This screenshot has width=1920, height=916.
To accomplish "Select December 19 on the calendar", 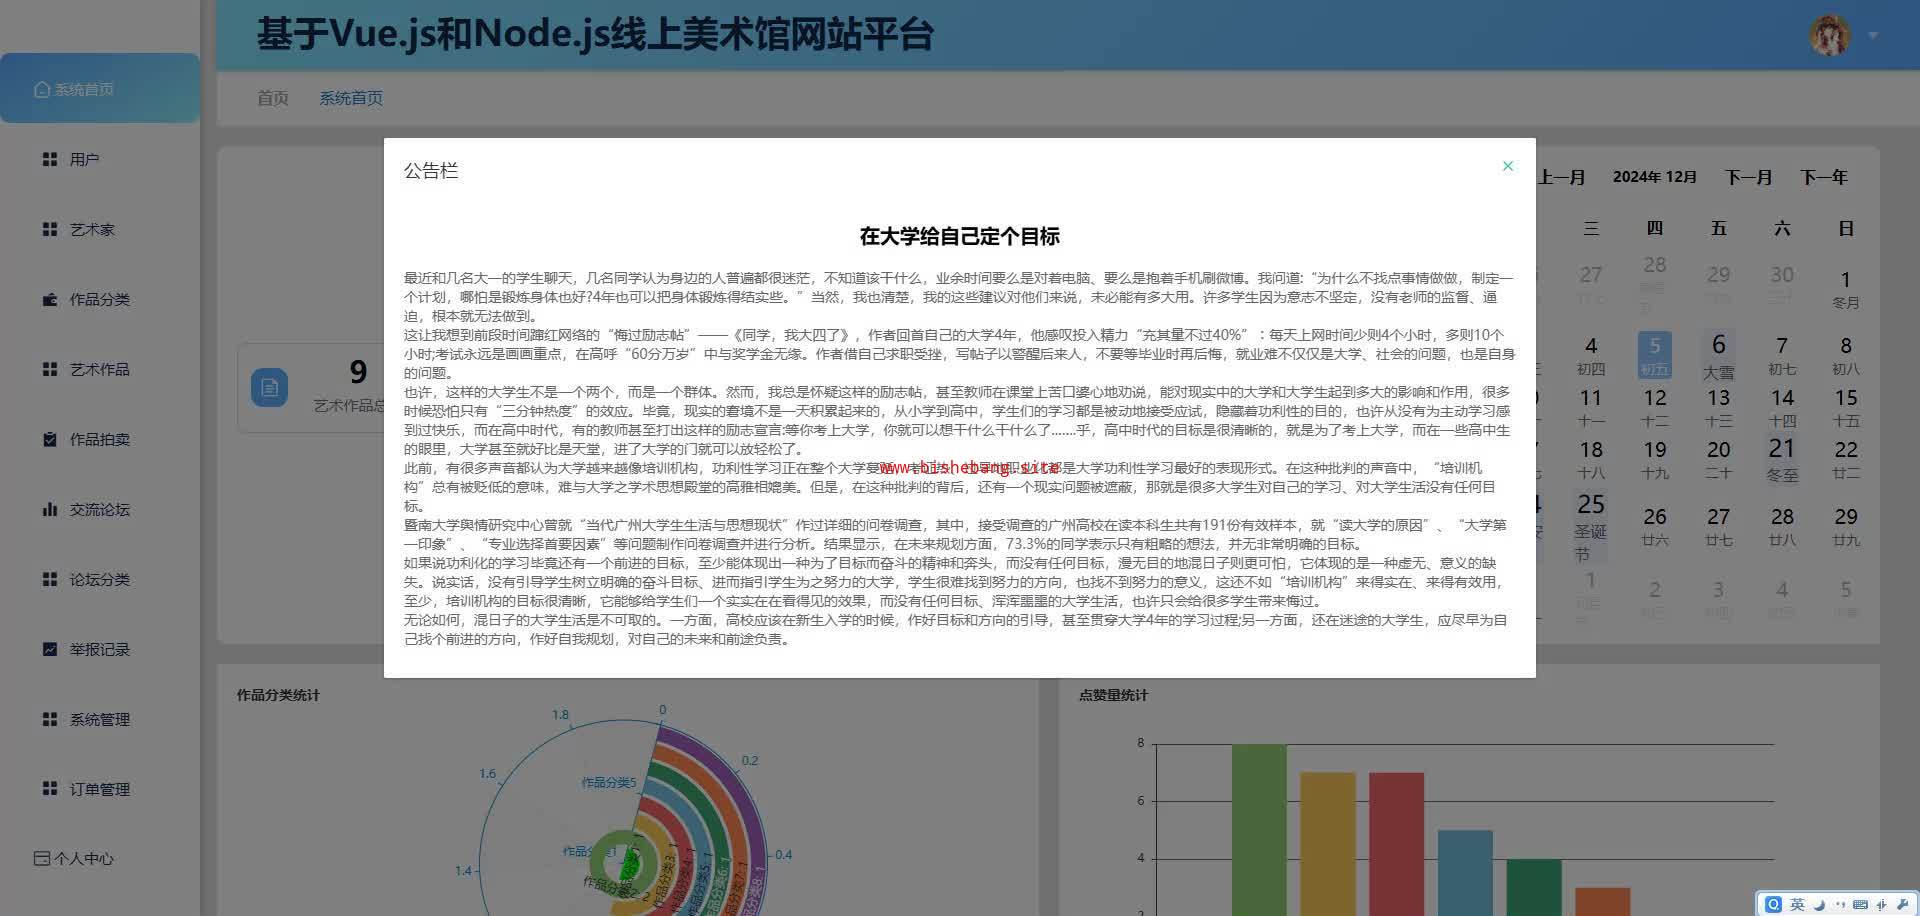I will click(x=1655, y=459).
